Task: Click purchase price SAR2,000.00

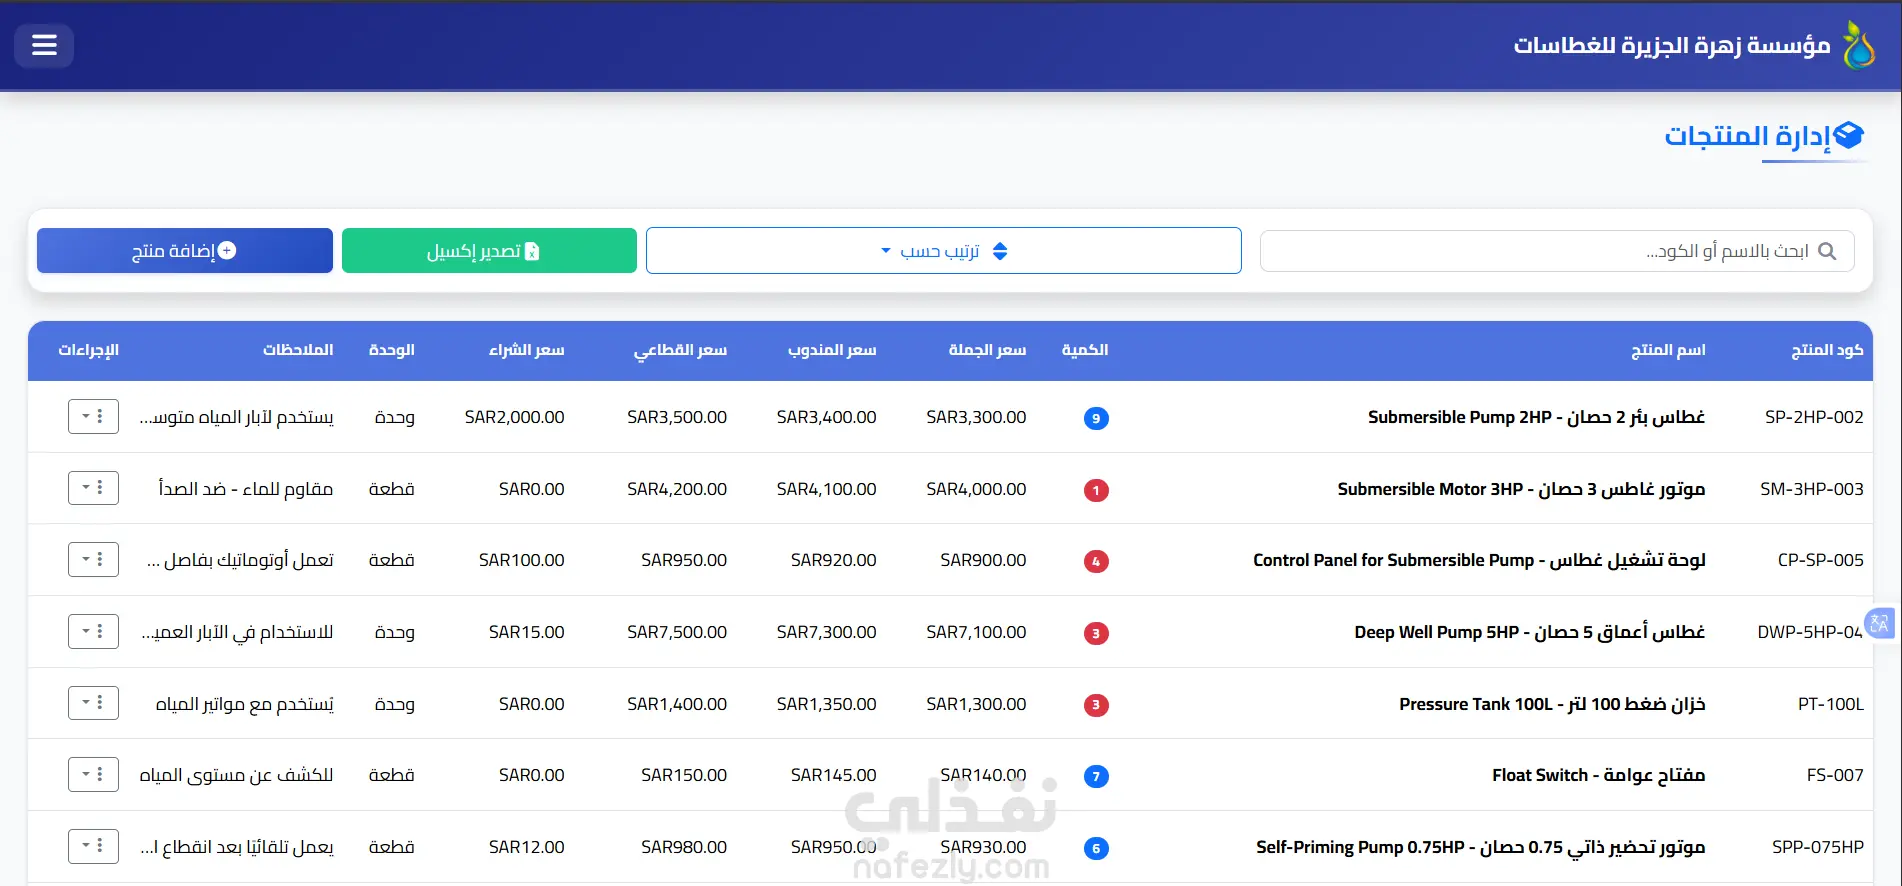Action: (x=514, y=417)
